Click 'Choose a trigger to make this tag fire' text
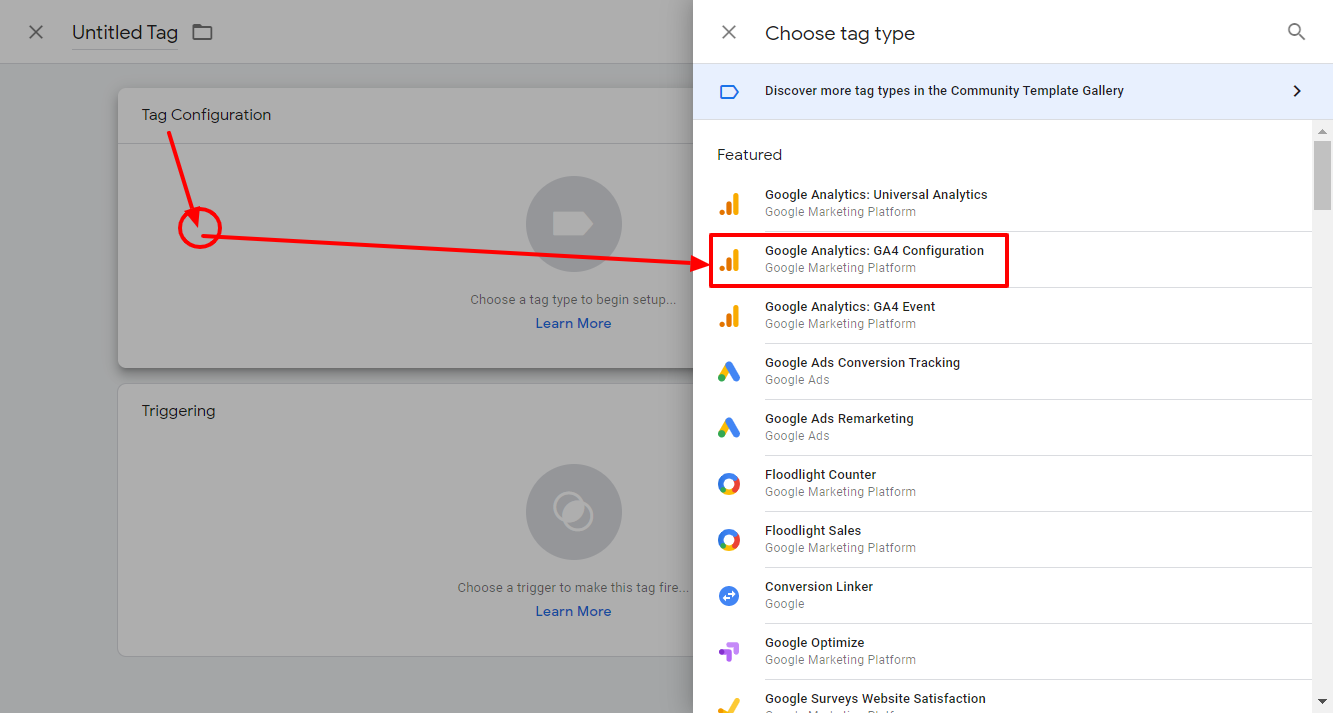 coord(573,587)
